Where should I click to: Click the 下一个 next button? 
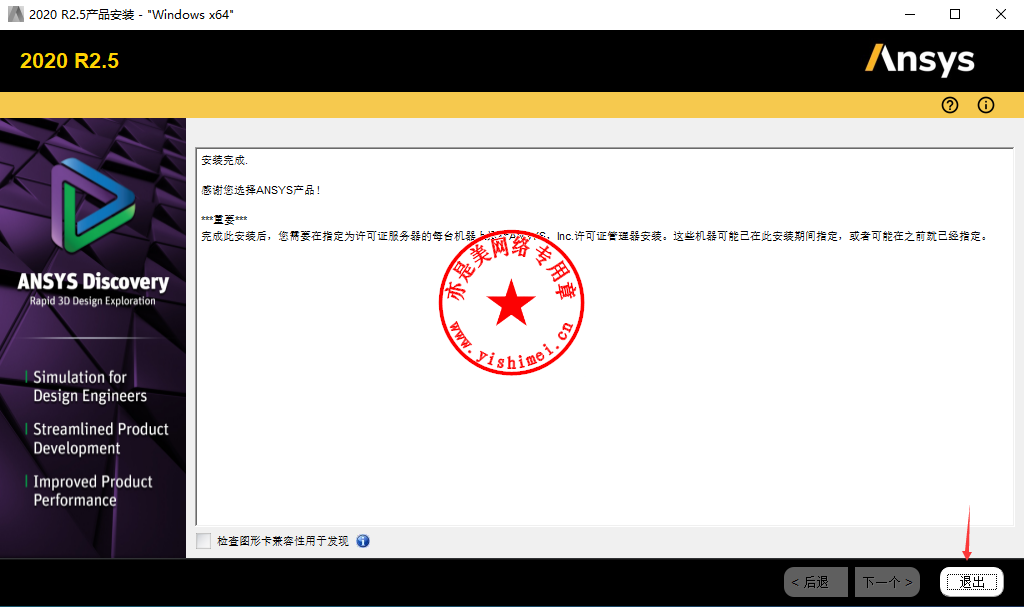[x=887, y=582]
